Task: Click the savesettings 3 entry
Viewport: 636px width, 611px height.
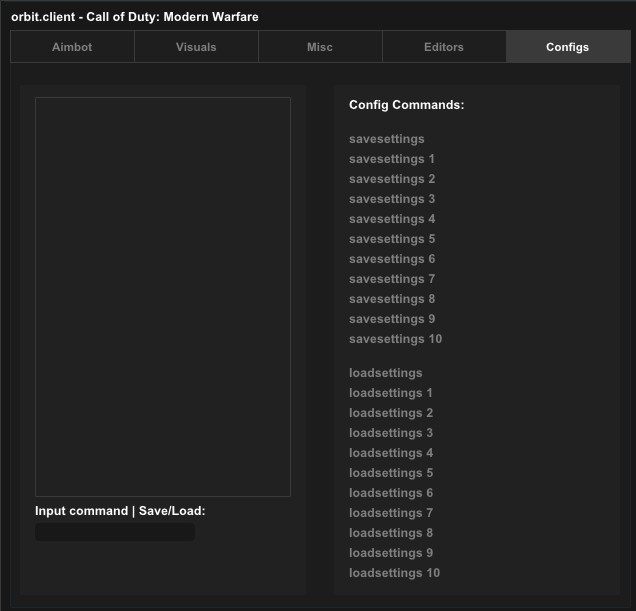Action: 391,199
